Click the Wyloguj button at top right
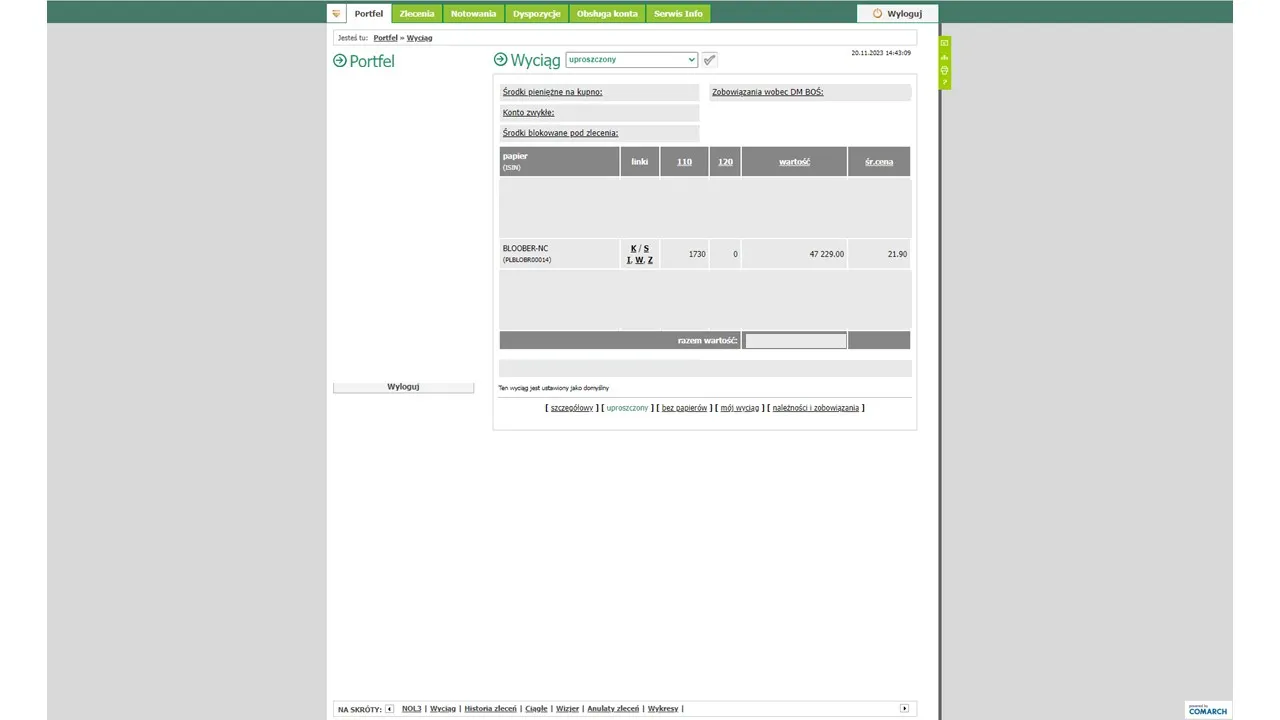The width and height of the screenshot is (1280, 720). point(897,14)
